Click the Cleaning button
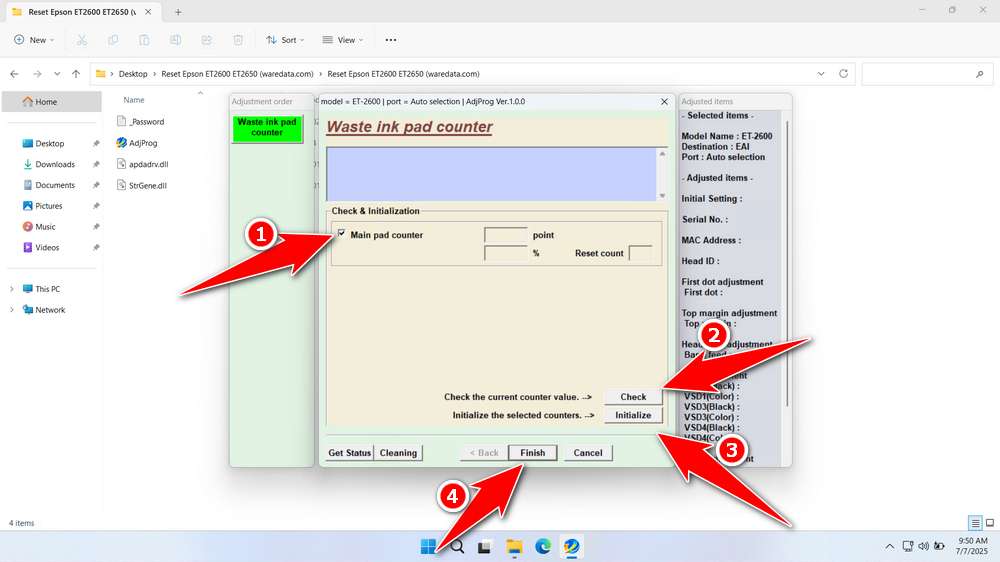Viewport: 1000px width, 562px height. [398, 453]
